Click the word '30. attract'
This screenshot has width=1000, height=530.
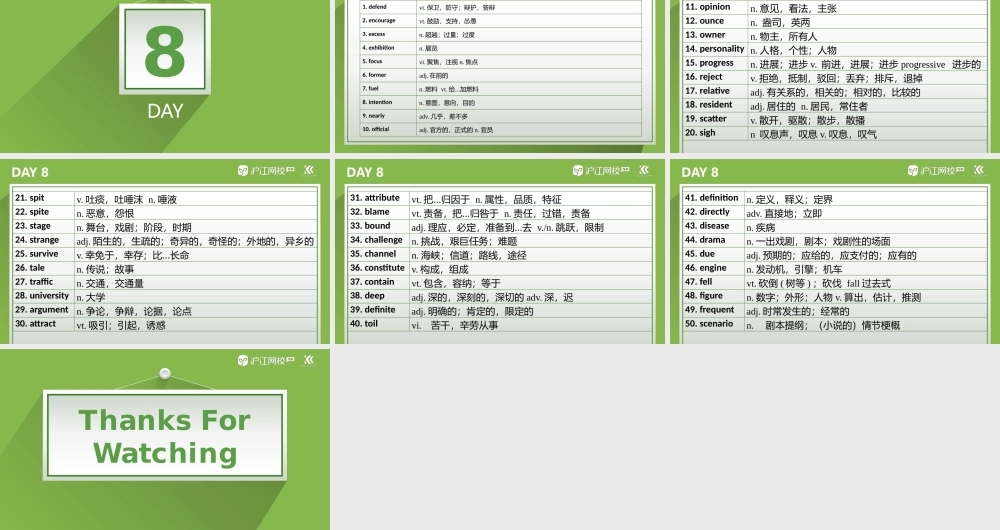pyautogui.click(x=35, y=324)
